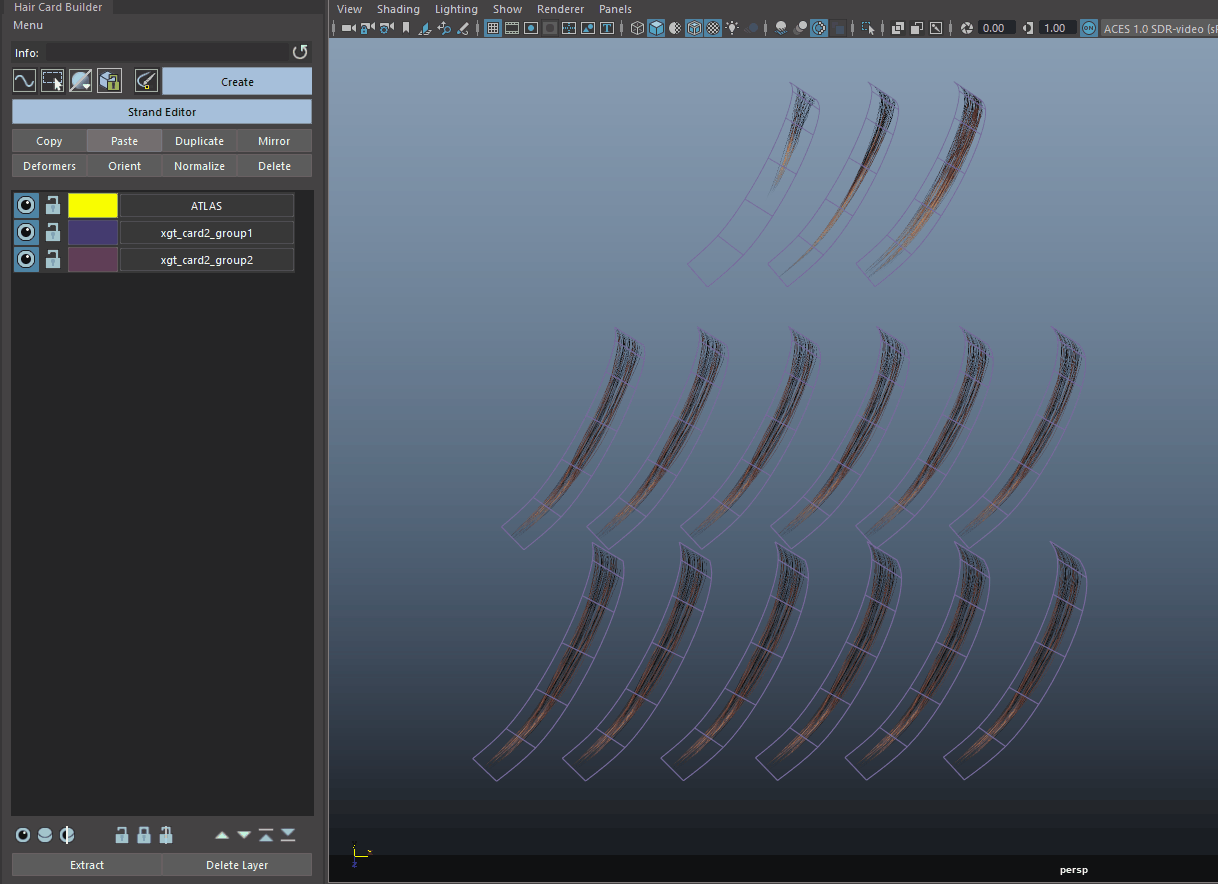Move layer to bottom with arrow icon

288,835
